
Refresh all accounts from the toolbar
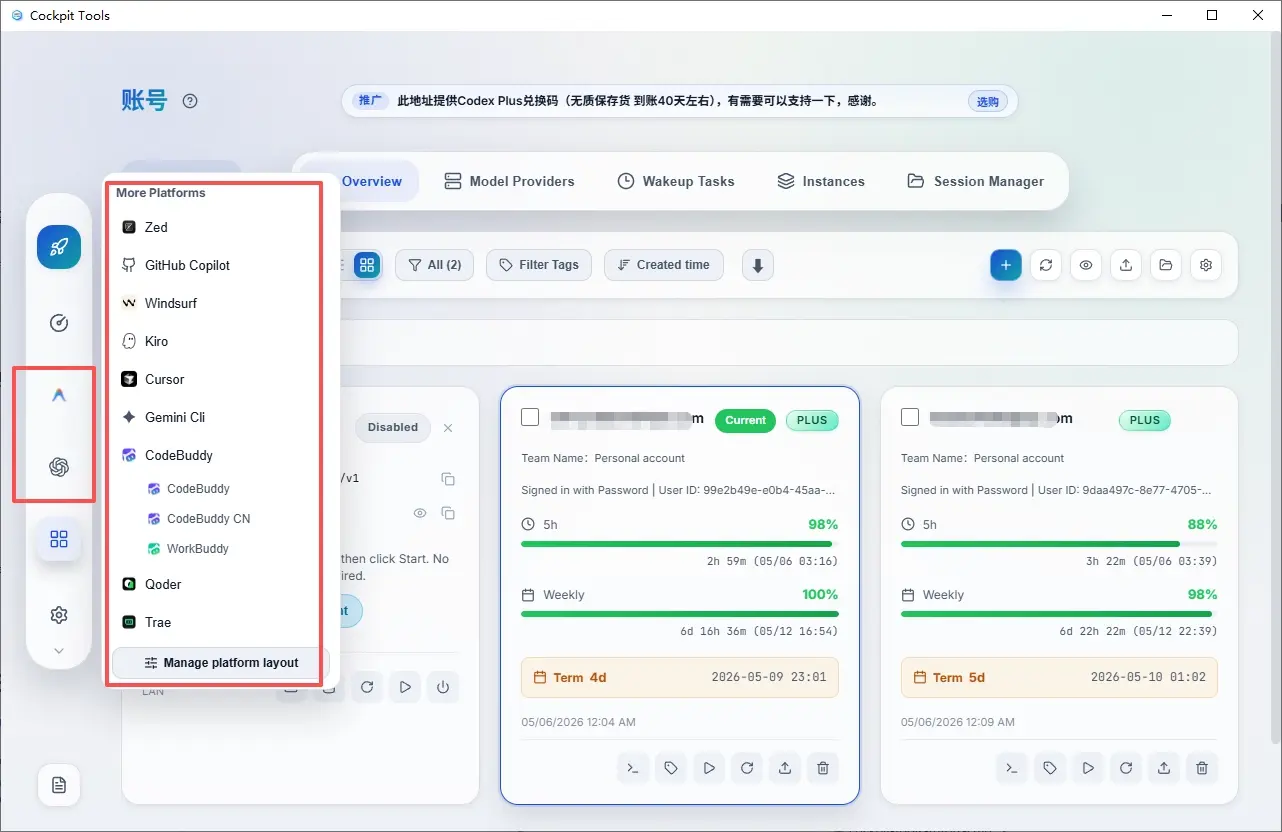[x=1046, y=265]
